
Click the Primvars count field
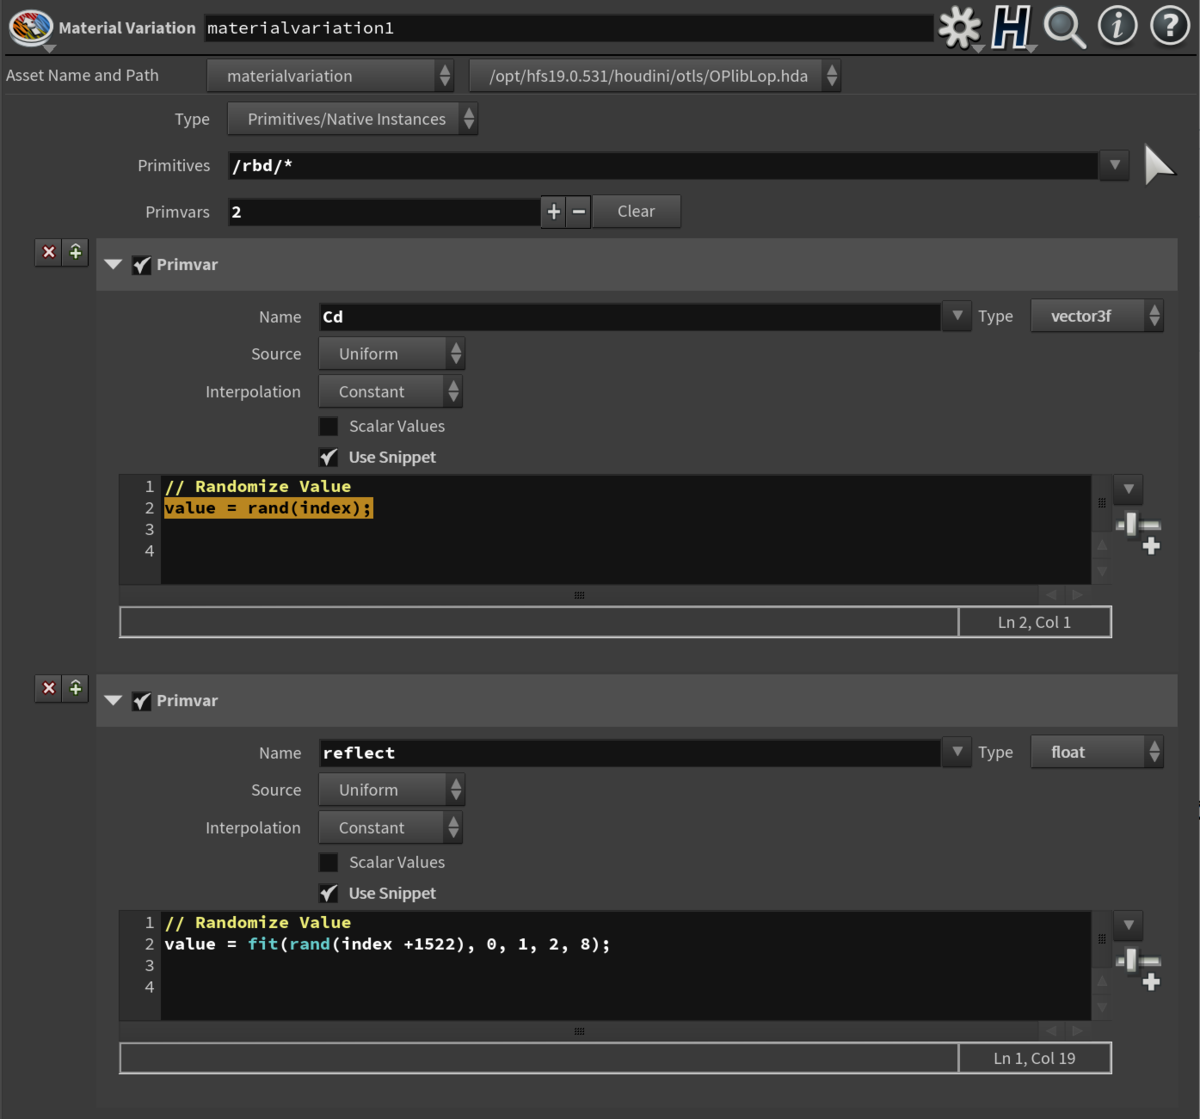pyautogui.click(x=385, y=212)
